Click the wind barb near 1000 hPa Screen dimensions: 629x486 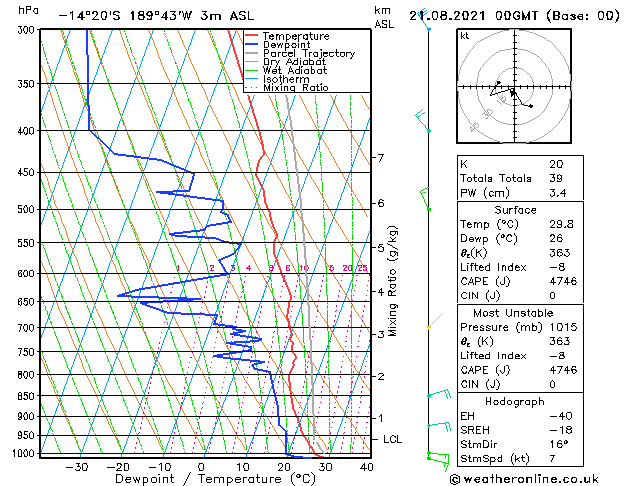point(432,457)
